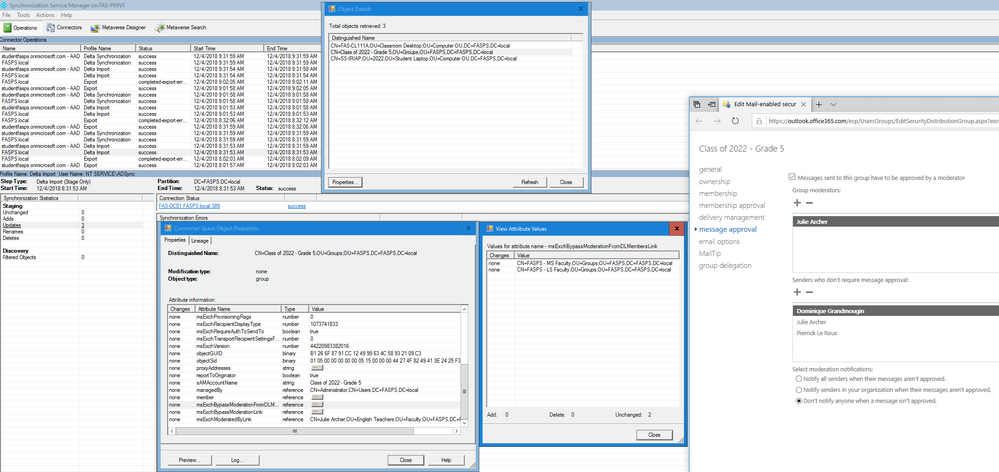Click the Preview... button
The width and height of the screenshot is (999, 472).
pyautogui.click(x=189, y=460)
